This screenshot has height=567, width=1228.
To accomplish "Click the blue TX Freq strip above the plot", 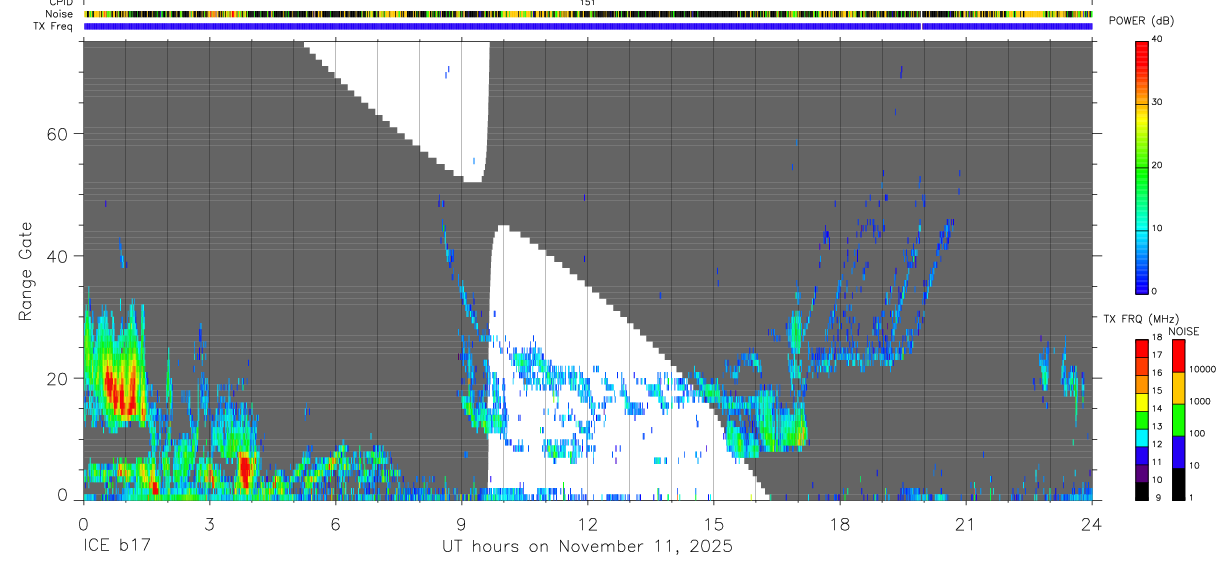I will pyautogui.click(x=588, y=26).
